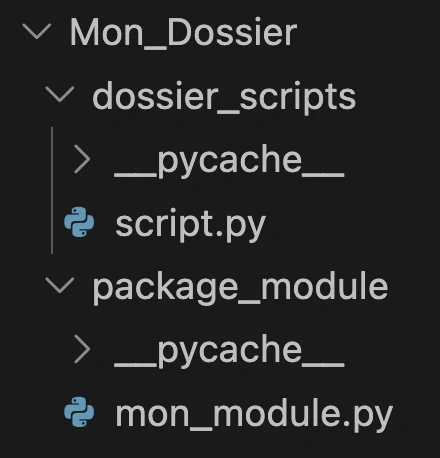This screenshot has width=440, height=458.
Task: Click the indent guide line beside script.py
Action: coord(52,190)
